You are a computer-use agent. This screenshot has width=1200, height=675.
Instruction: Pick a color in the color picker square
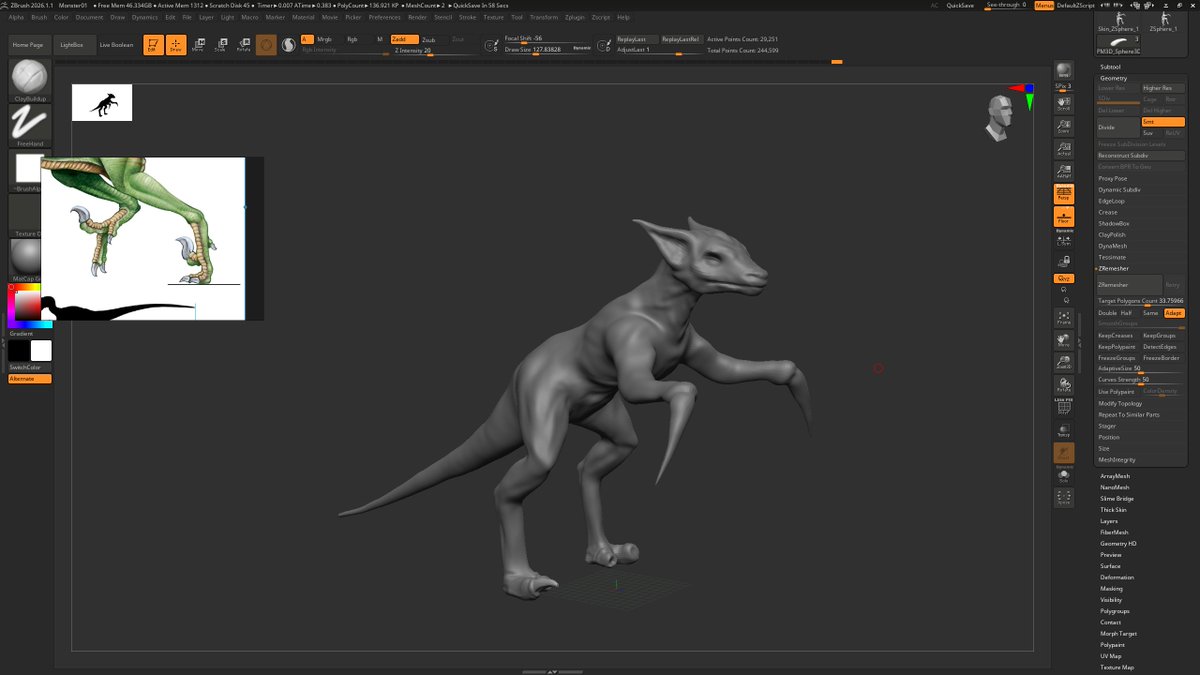point(27,304)
